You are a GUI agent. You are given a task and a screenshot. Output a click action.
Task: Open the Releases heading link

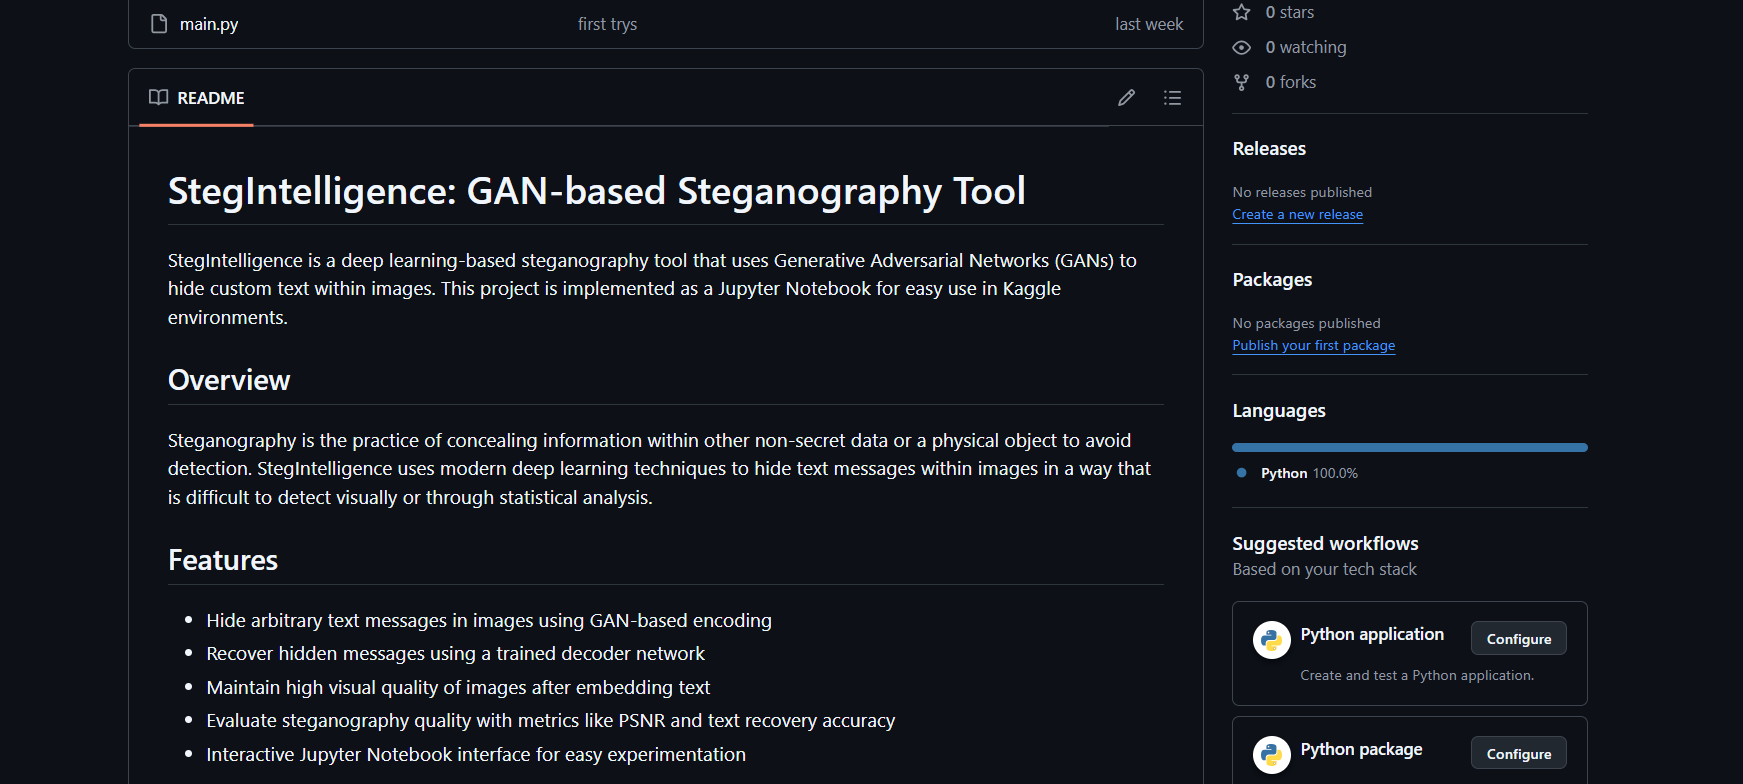(x=1269, y=149)
